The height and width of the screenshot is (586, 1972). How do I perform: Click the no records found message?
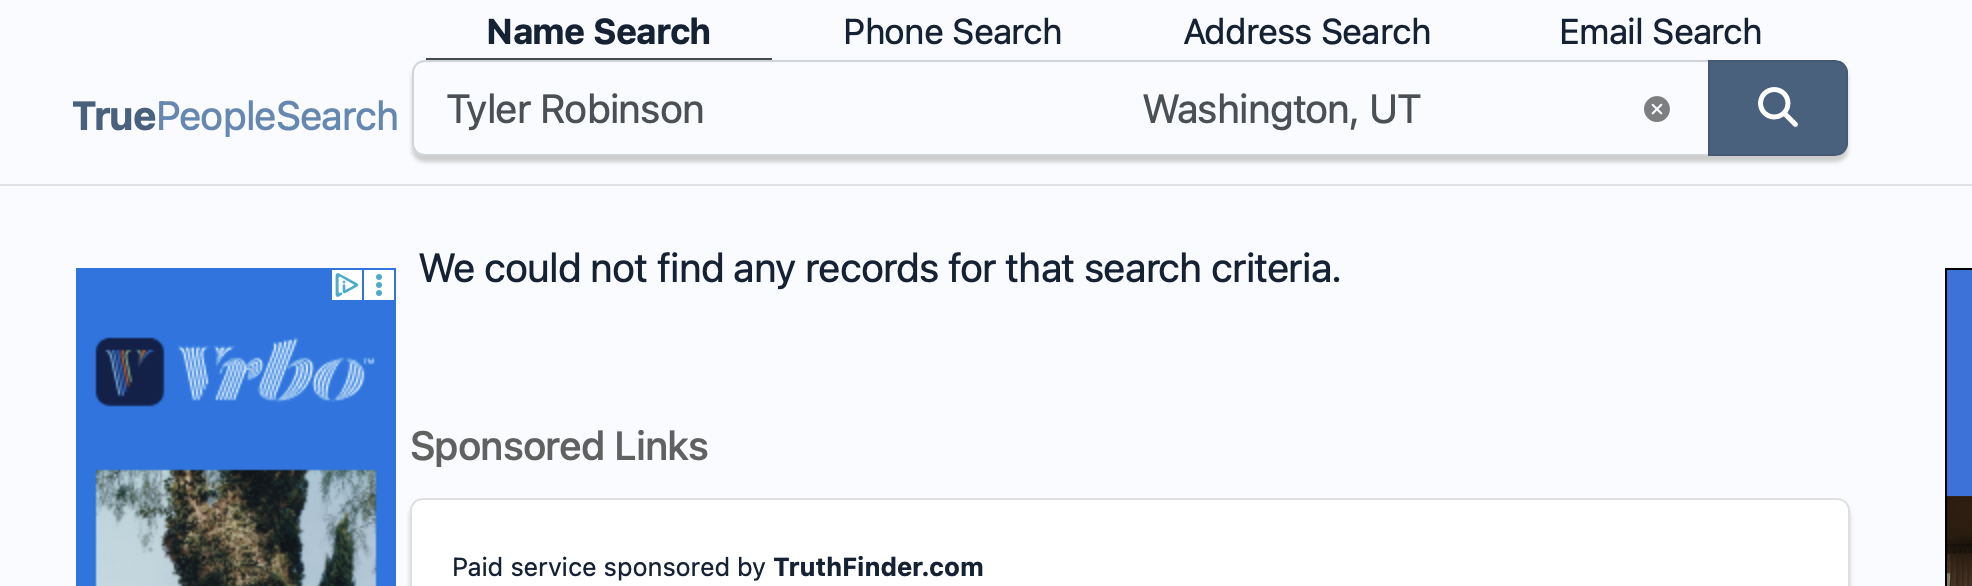coord(879,269)
